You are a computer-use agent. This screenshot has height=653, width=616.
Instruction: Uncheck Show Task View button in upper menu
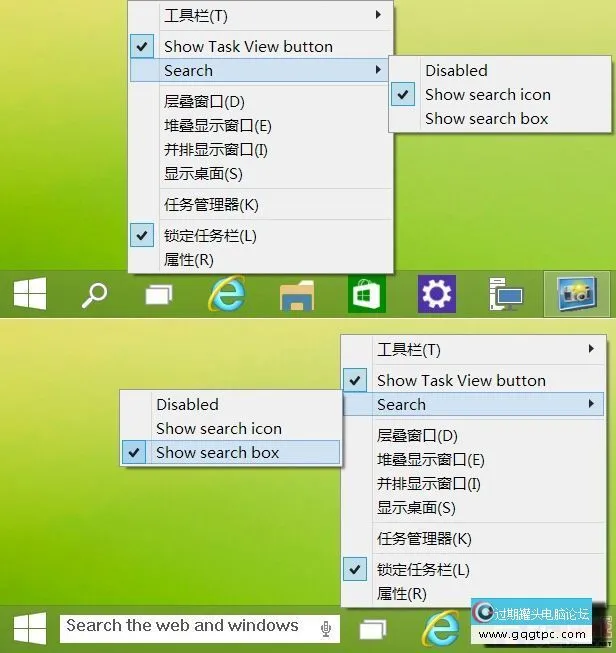tap(248, 46)
